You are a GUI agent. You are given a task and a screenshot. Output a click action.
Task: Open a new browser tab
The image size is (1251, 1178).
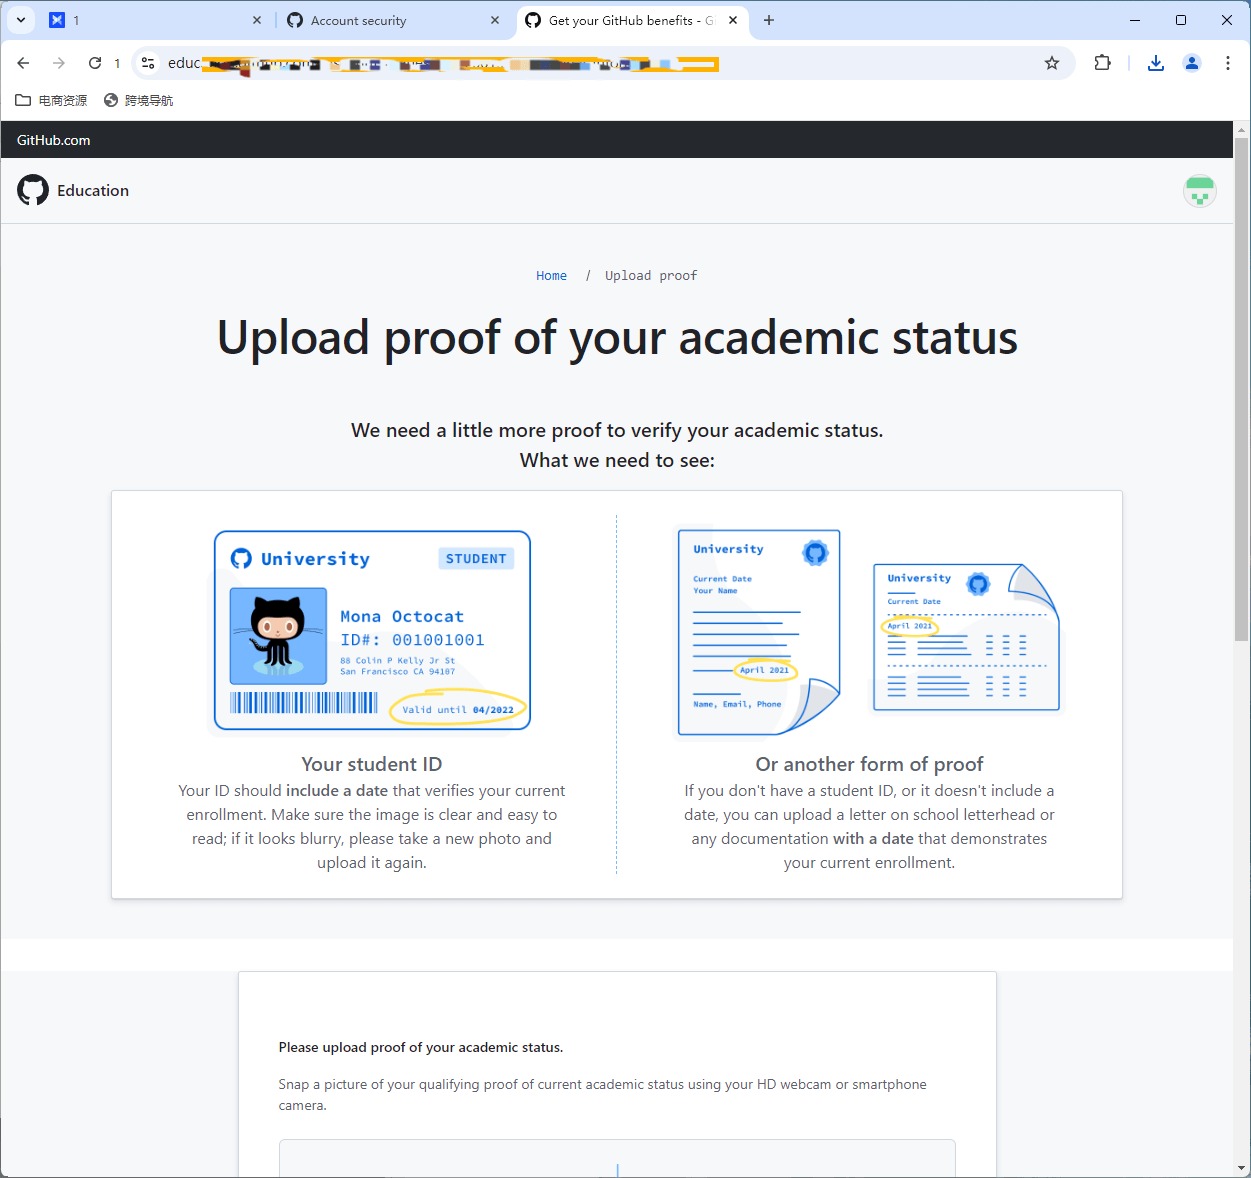pos(768,20)
